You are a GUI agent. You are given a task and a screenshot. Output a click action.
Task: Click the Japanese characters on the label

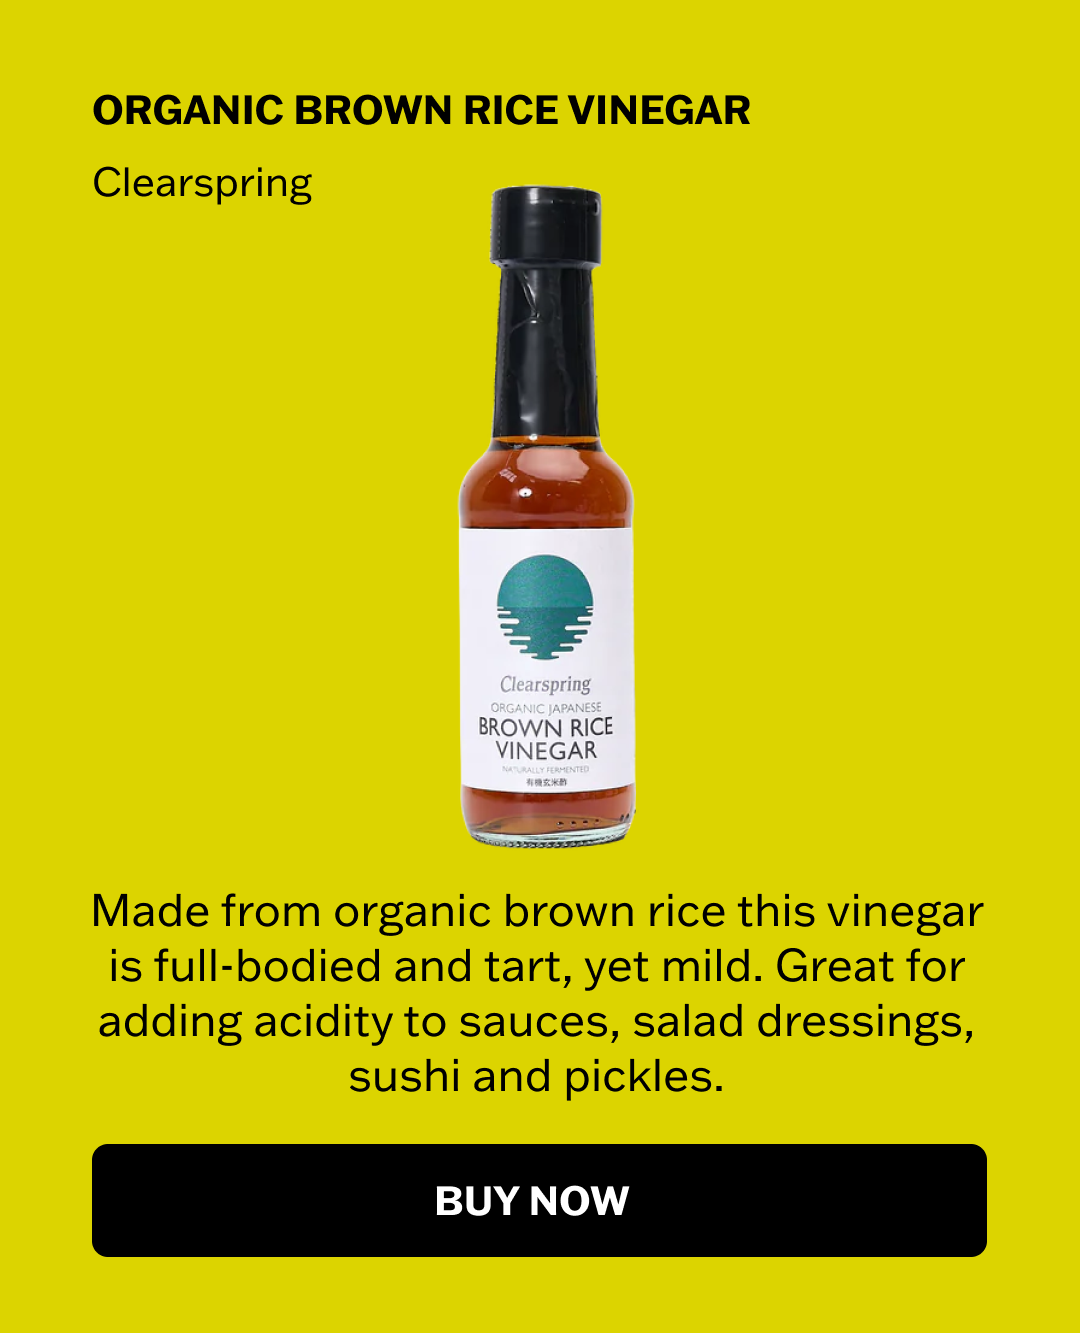(x=547, y=782)
